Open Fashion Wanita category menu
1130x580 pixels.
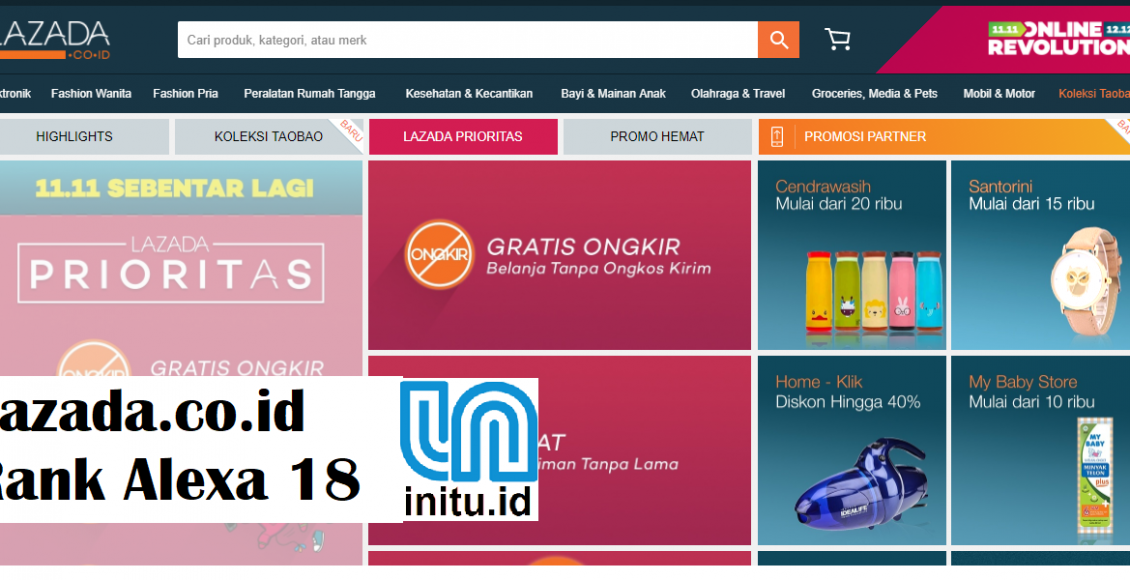tap(91, 94)
